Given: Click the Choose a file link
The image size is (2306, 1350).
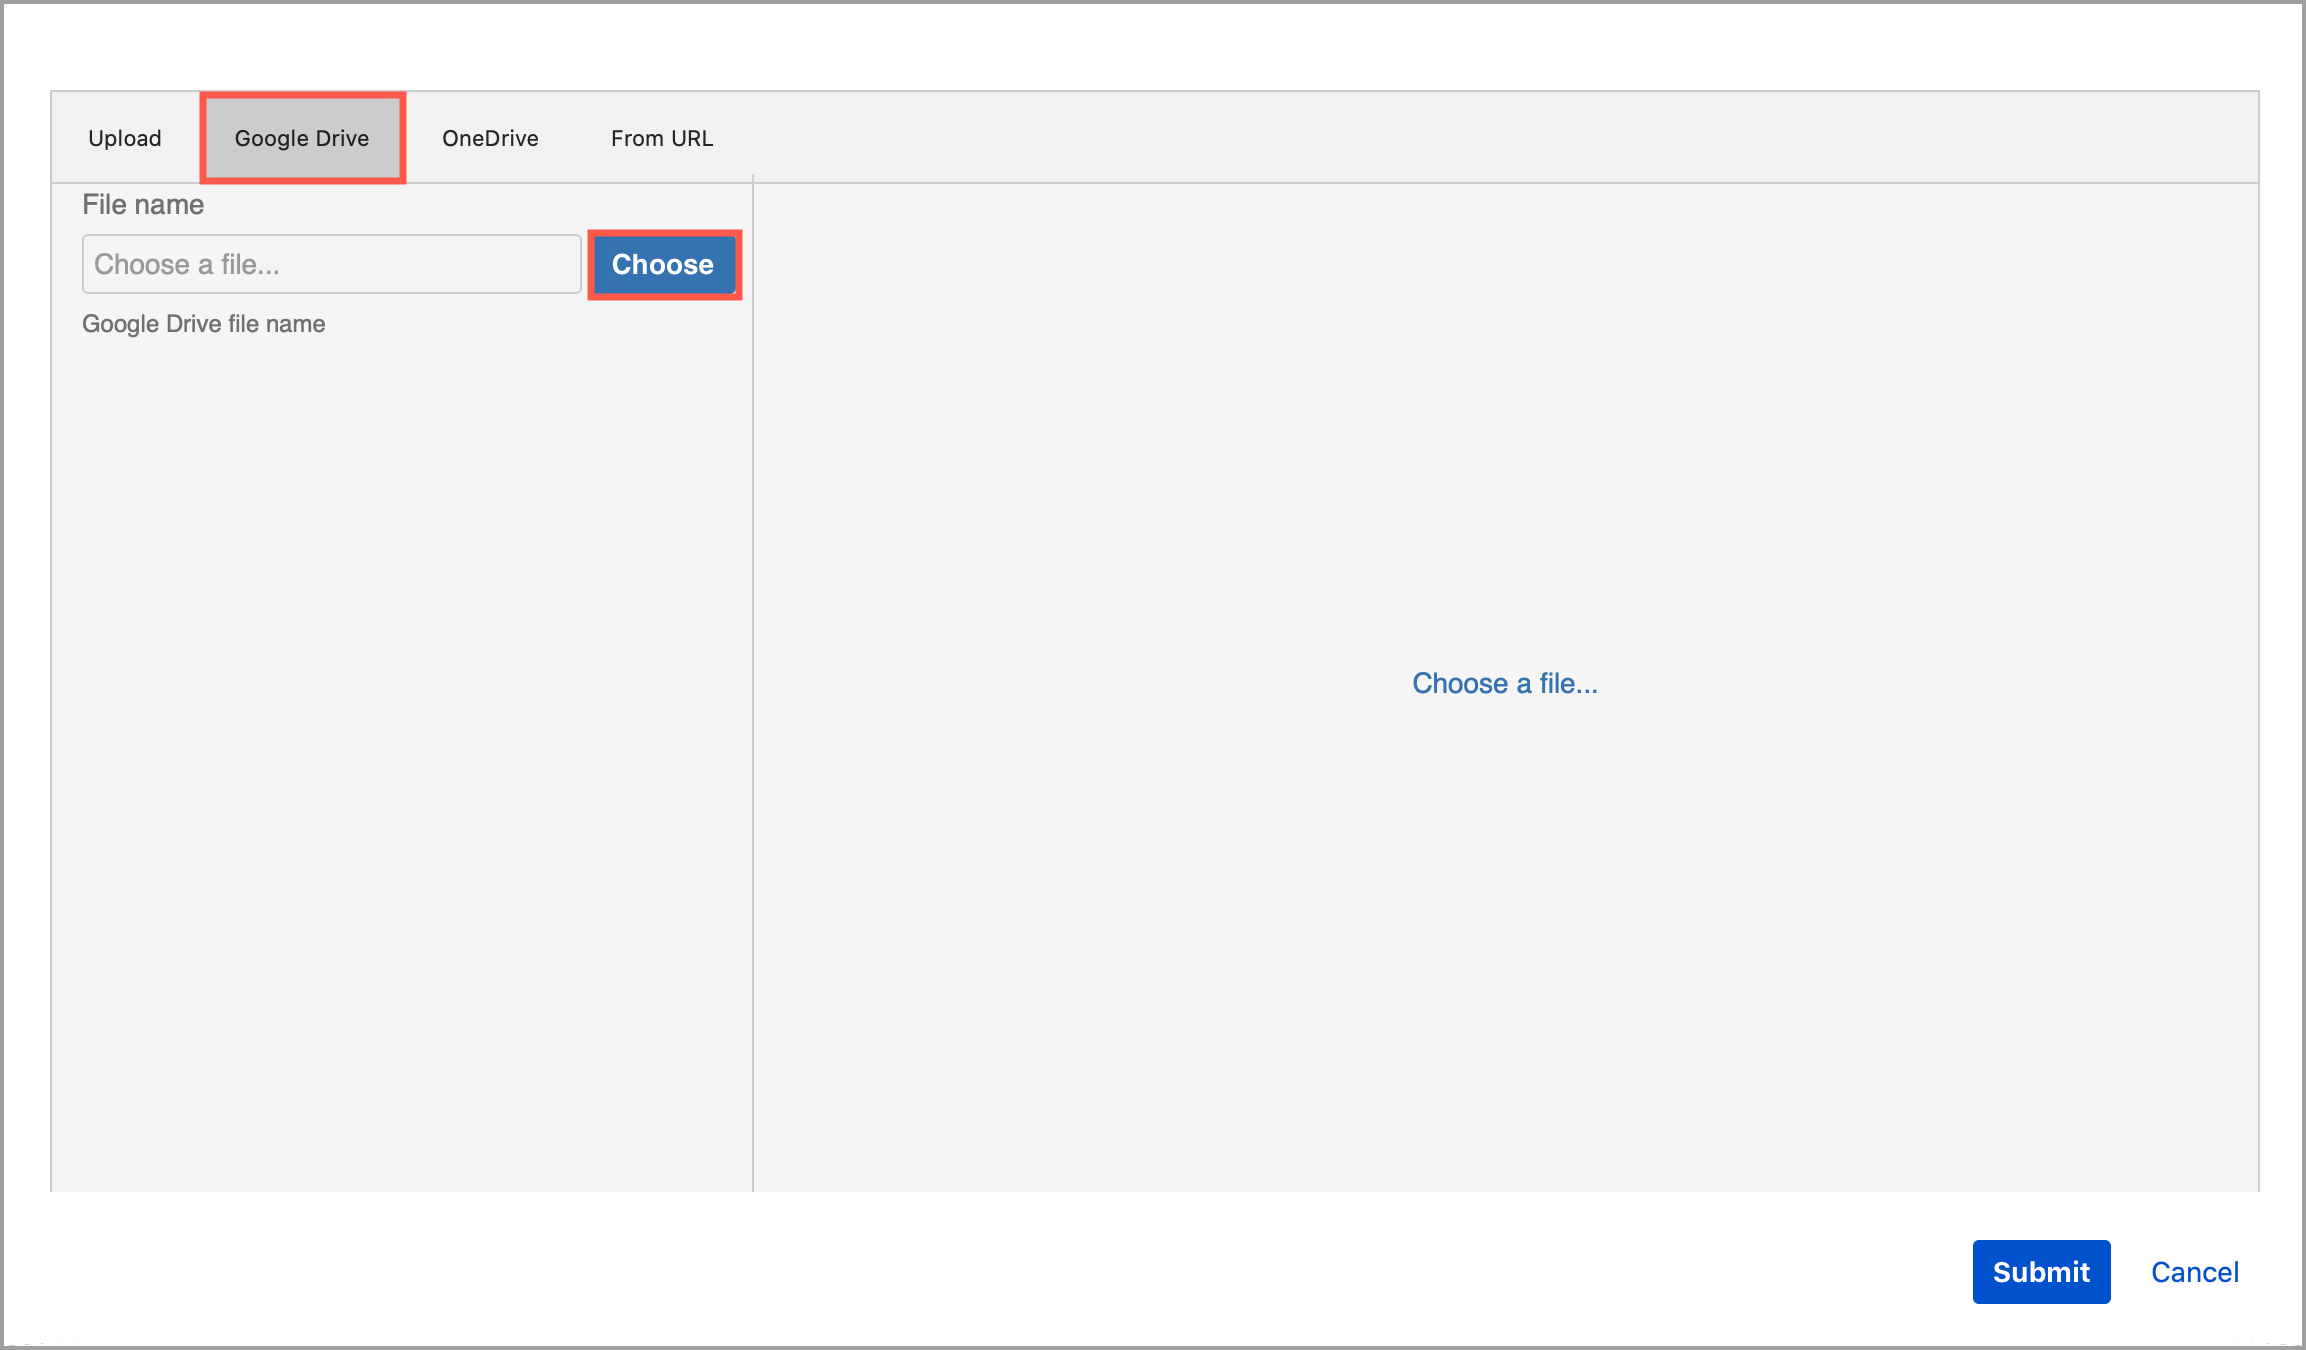Looking at the screenshot, I should point(1504,683).
